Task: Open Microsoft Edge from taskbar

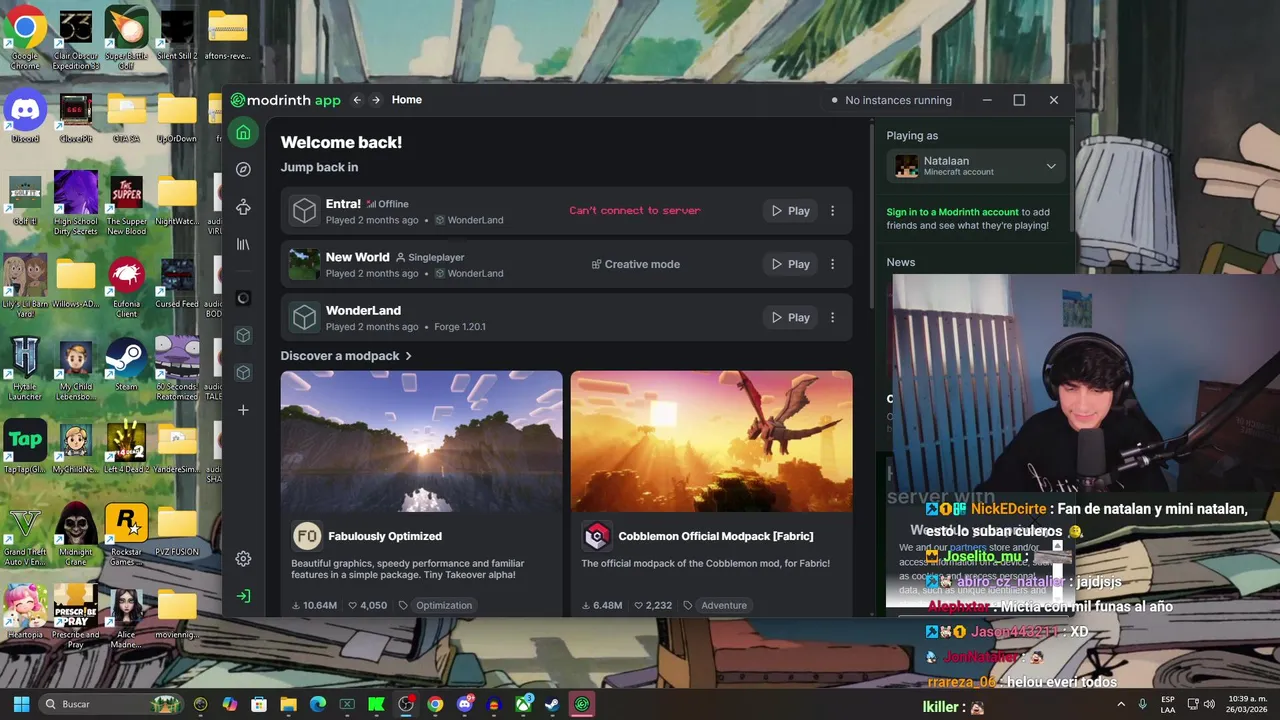Action: coord(318,704)
